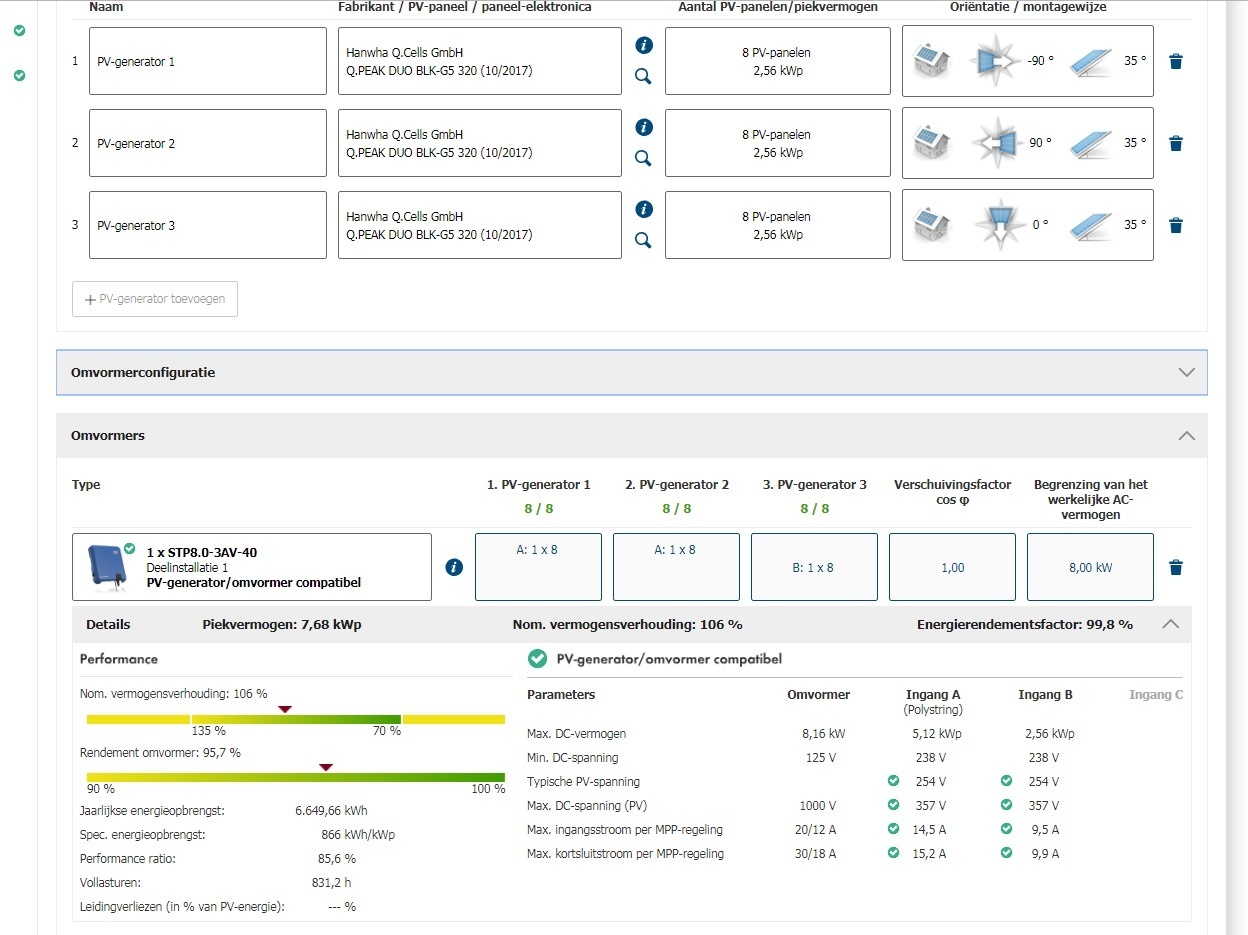Edit PV-generator 2 name field
1248x935 pixels.
coord(207,144)
